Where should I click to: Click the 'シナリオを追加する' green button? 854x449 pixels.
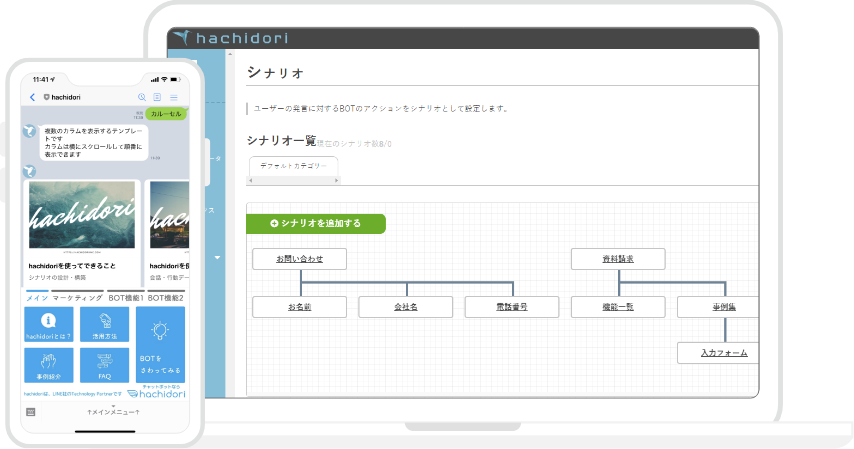(x=316, y=223)
